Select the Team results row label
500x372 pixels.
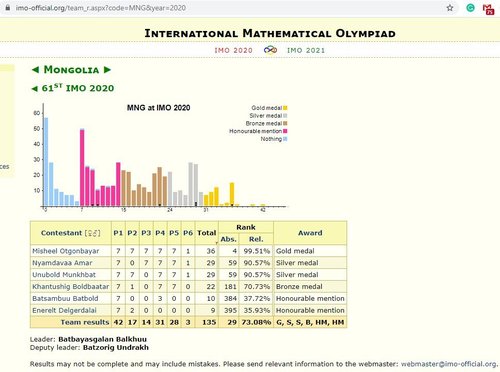point(85,322)
